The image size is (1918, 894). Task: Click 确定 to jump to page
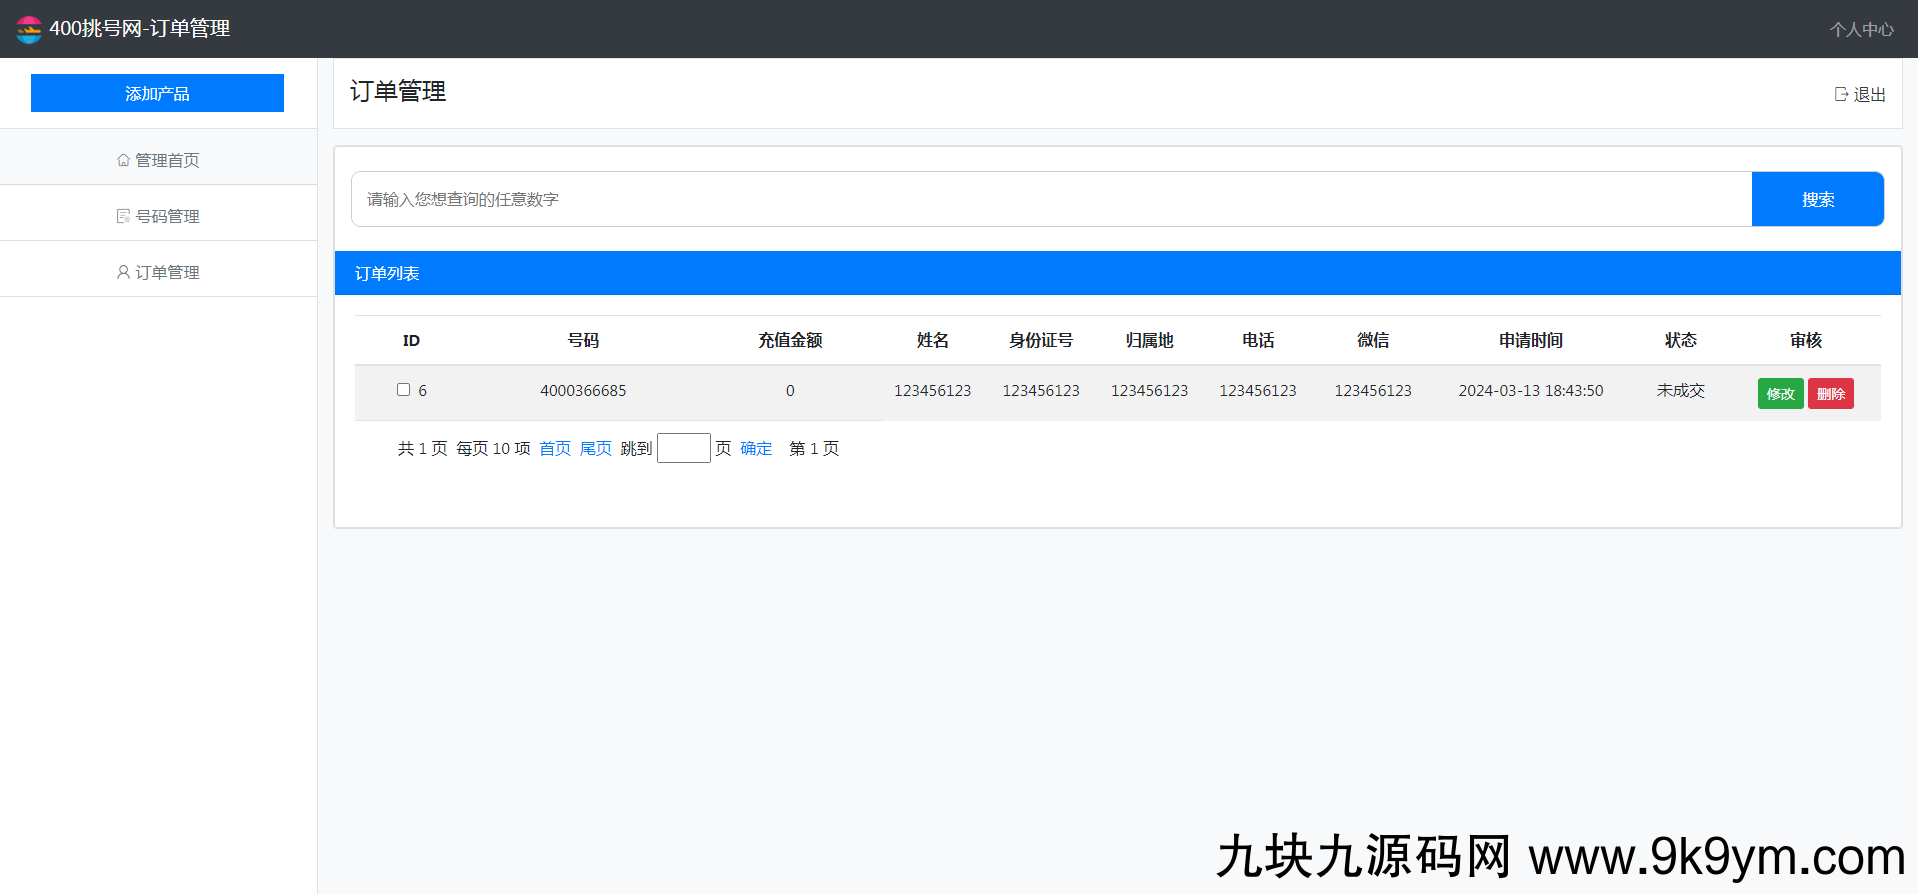pos(756,448)
